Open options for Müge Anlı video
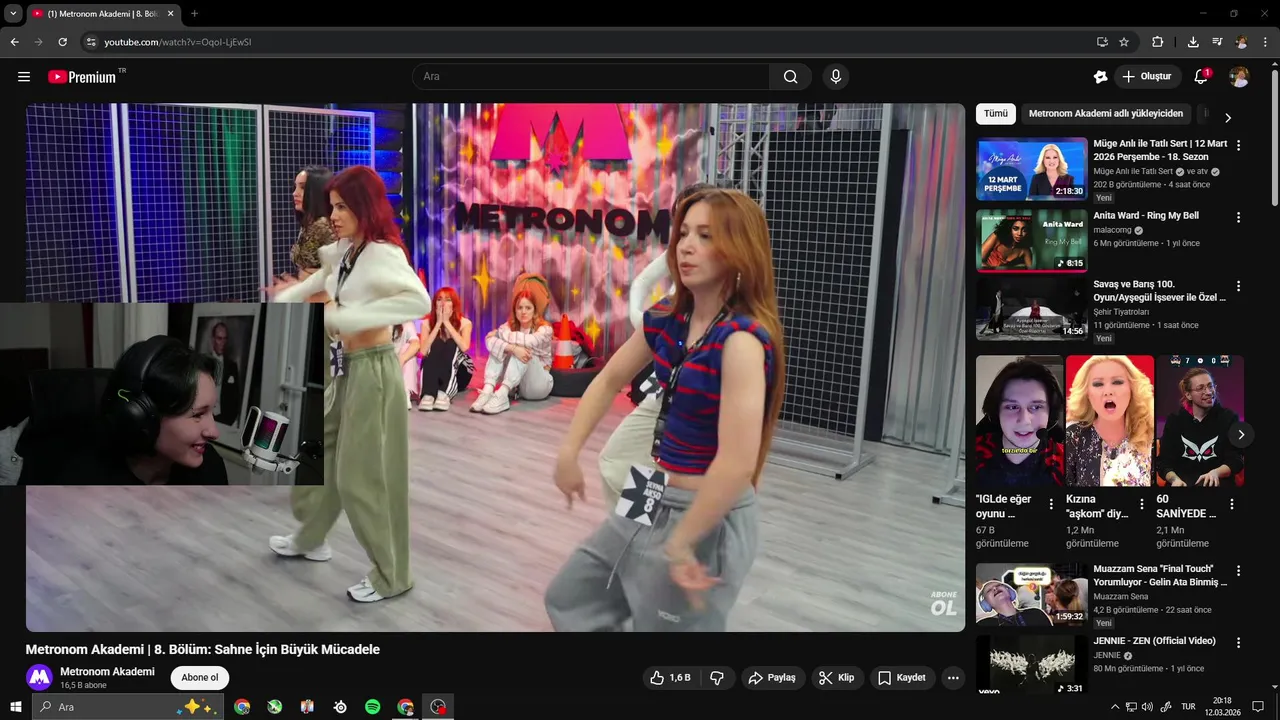Screen dimensions: 1280x720 1239,145
